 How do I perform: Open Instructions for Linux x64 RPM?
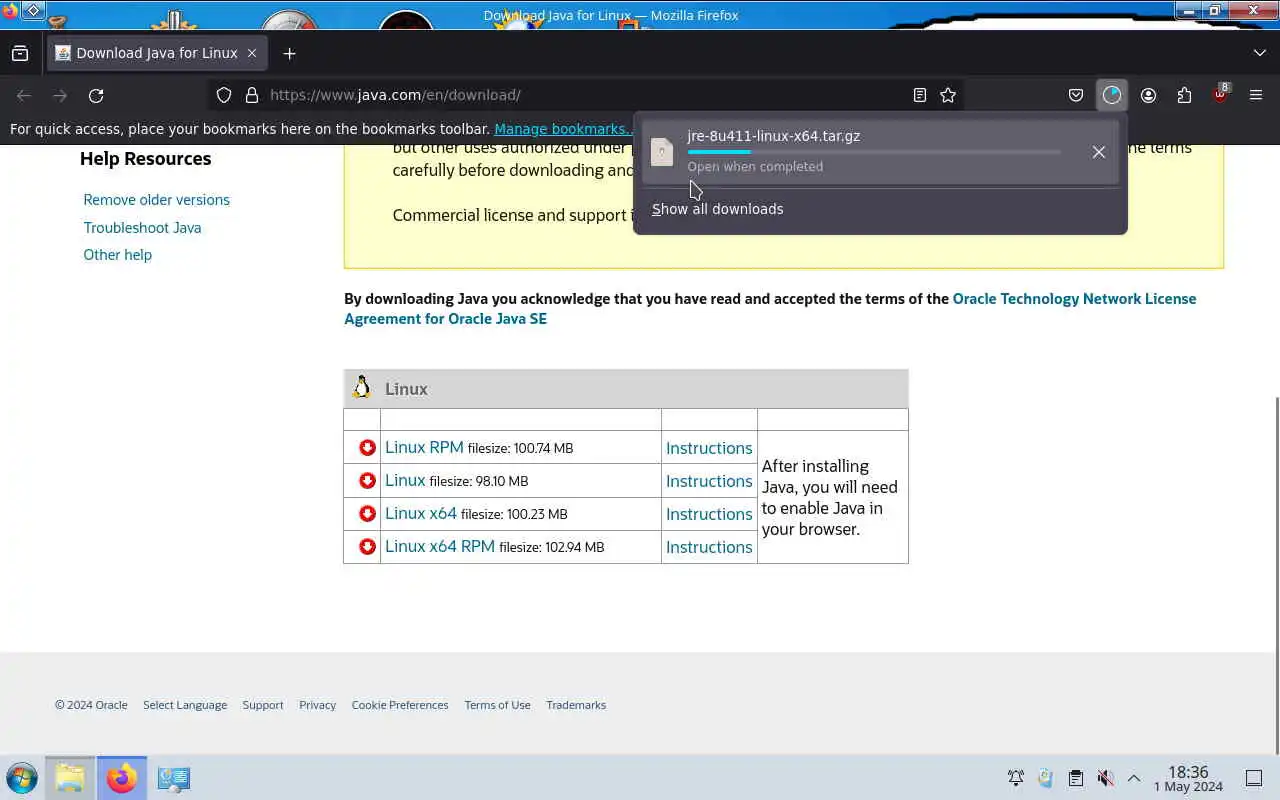point(709,547)
